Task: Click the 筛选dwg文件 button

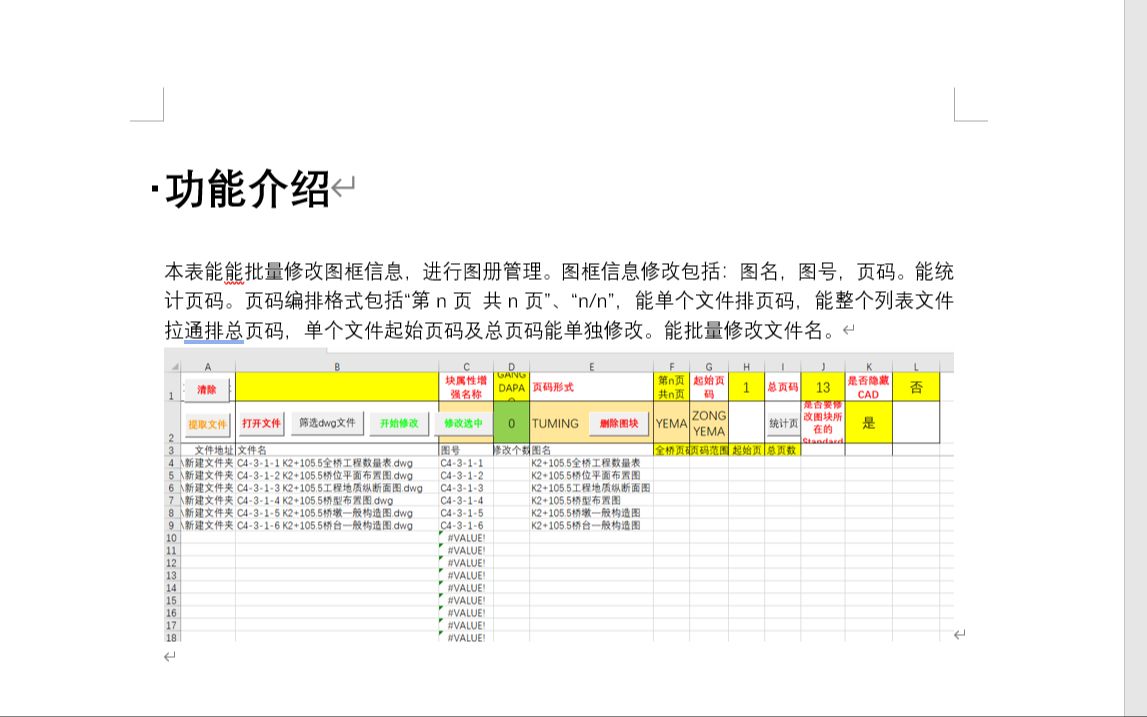Action: pos(325,423)
